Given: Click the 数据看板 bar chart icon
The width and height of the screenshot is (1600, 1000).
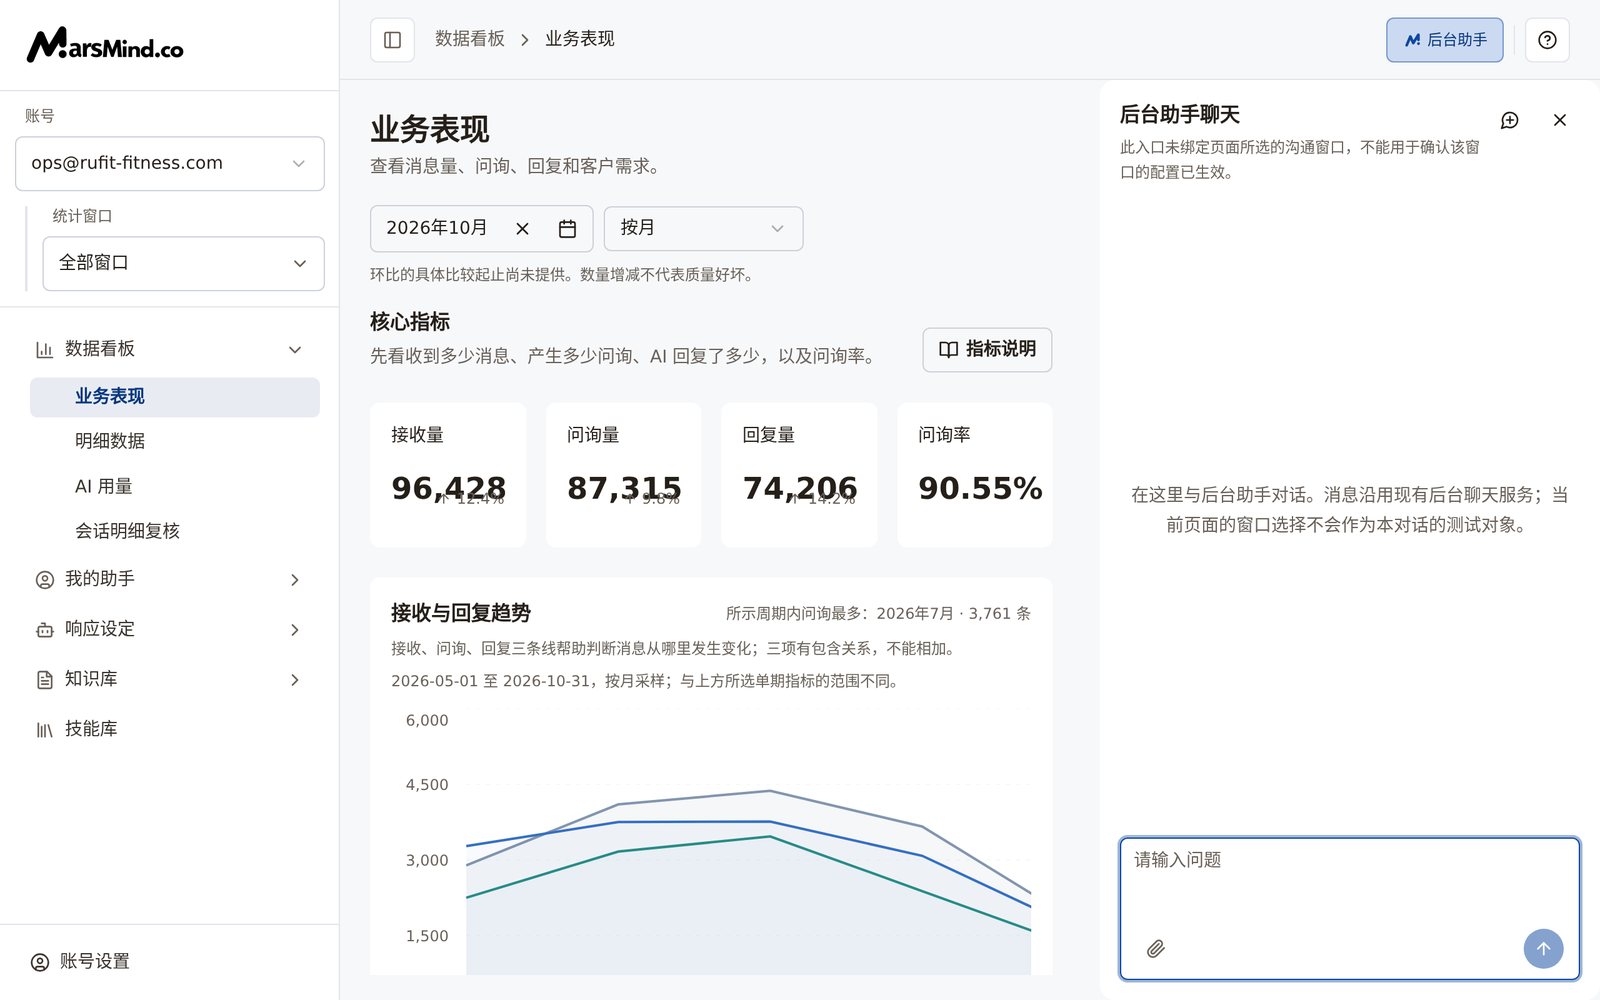Looking at the screenshot, I should click(x=44, y=350).
